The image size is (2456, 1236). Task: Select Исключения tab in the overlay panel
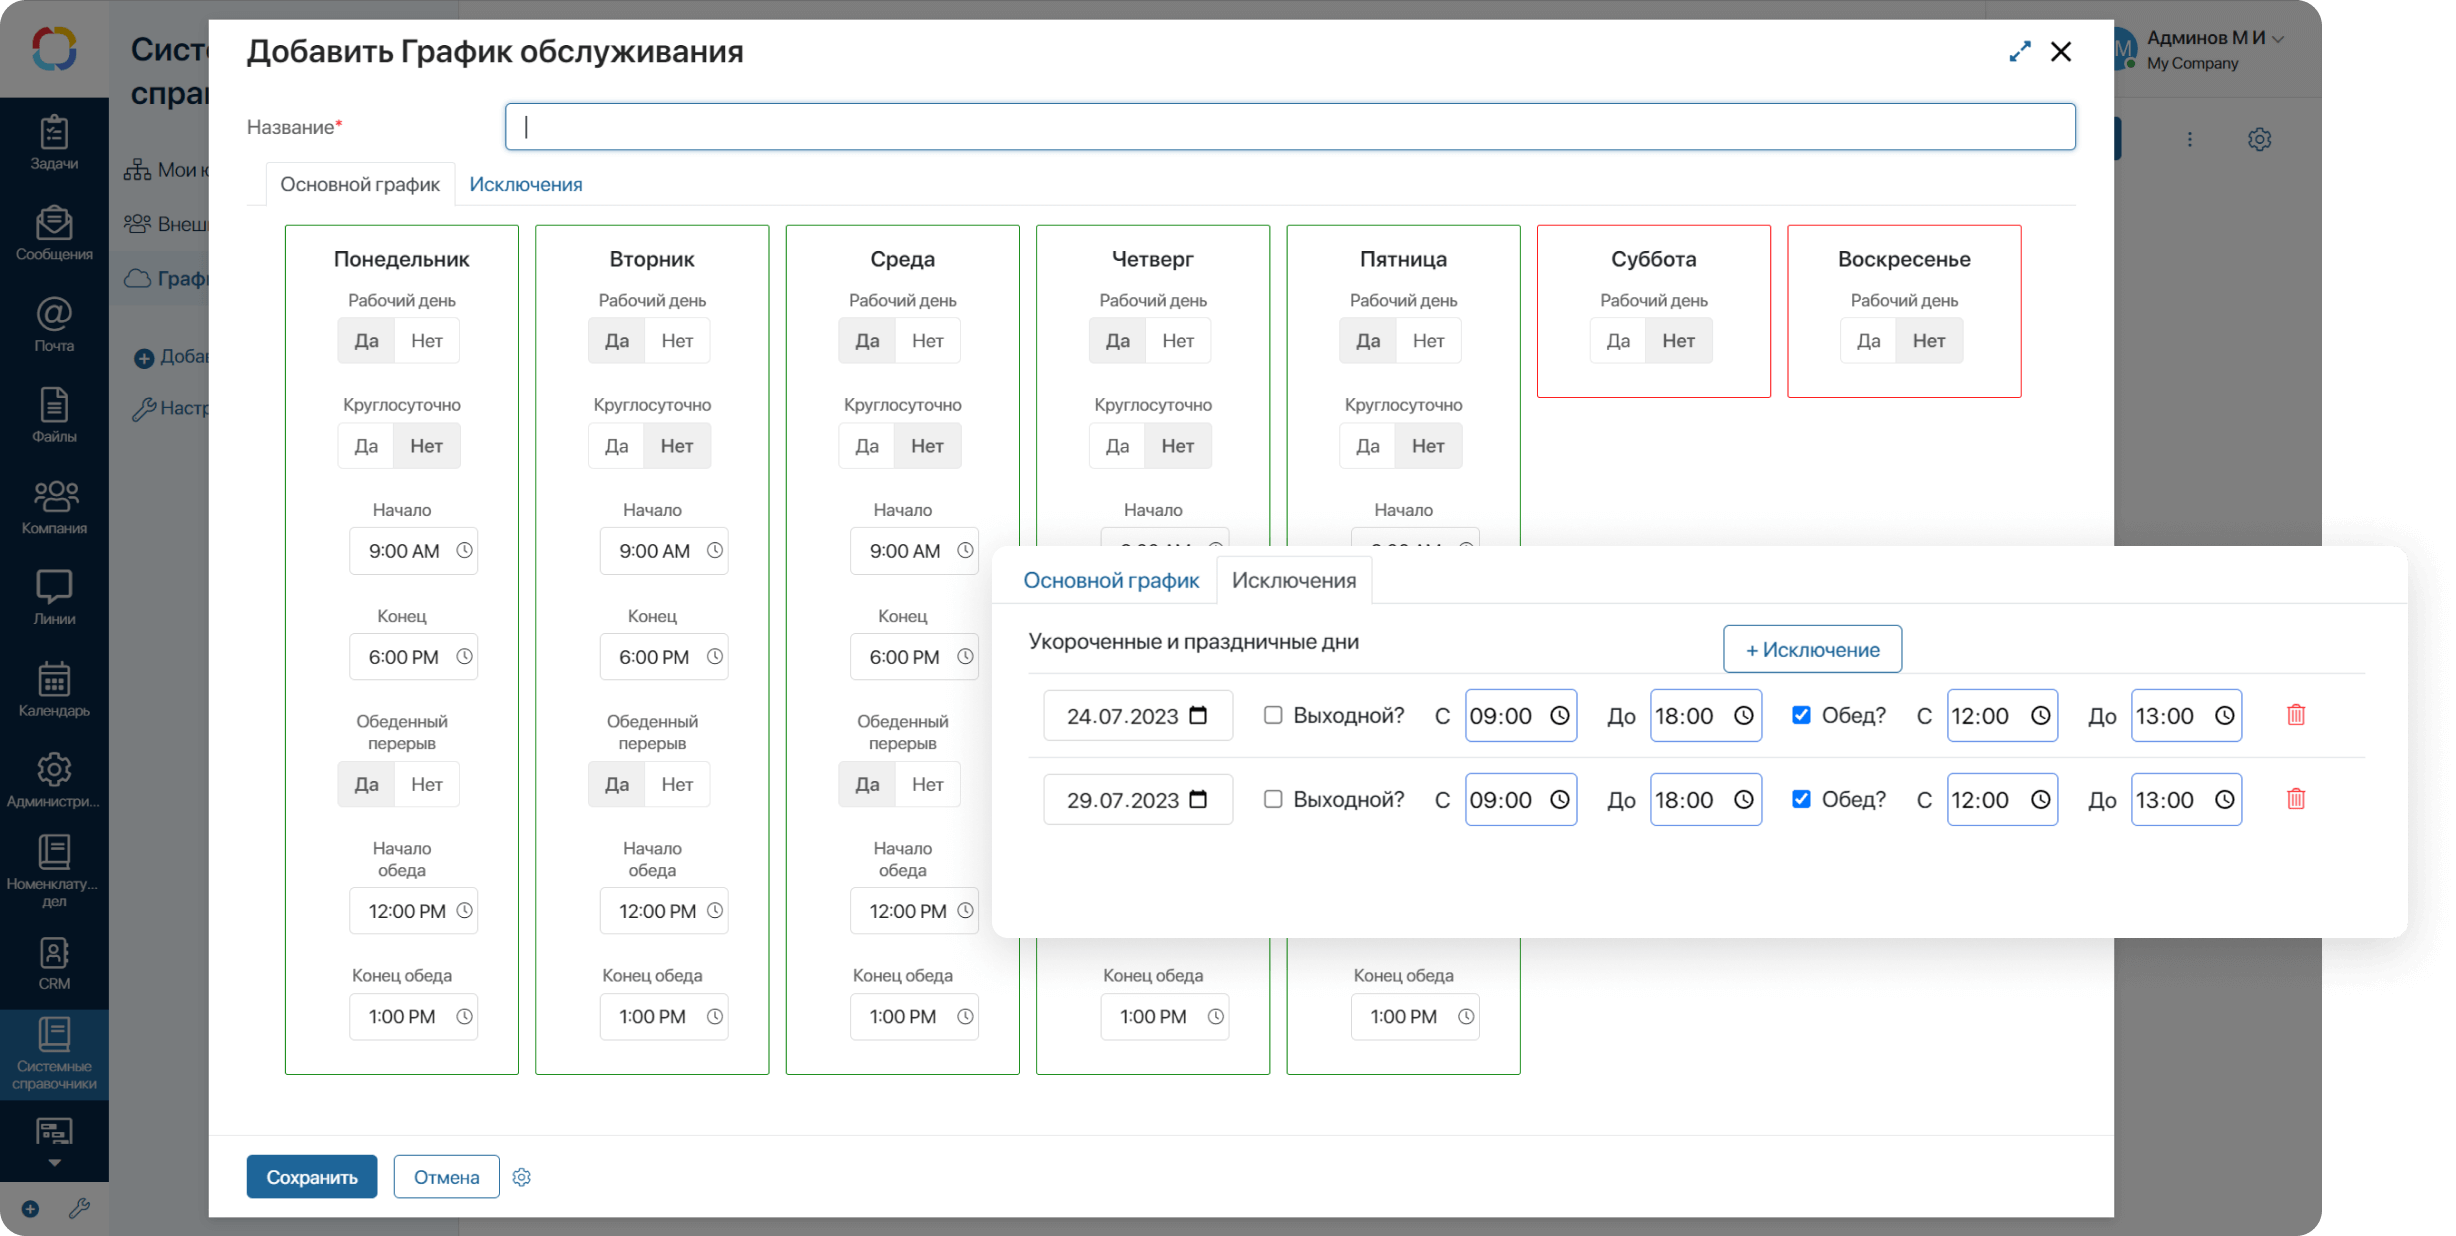click(1294, 580)
